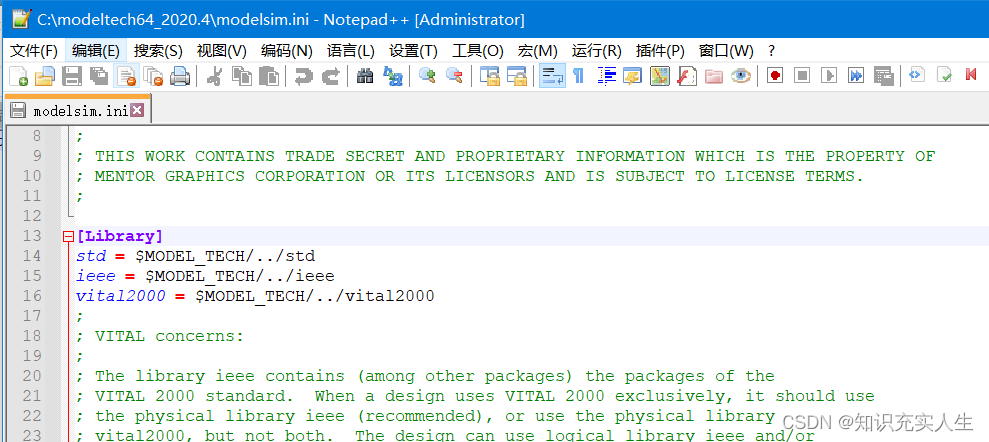This screenshot has height=442, width=989.
Task: Click the Cut scissors icon
Action: pos(214,76)
